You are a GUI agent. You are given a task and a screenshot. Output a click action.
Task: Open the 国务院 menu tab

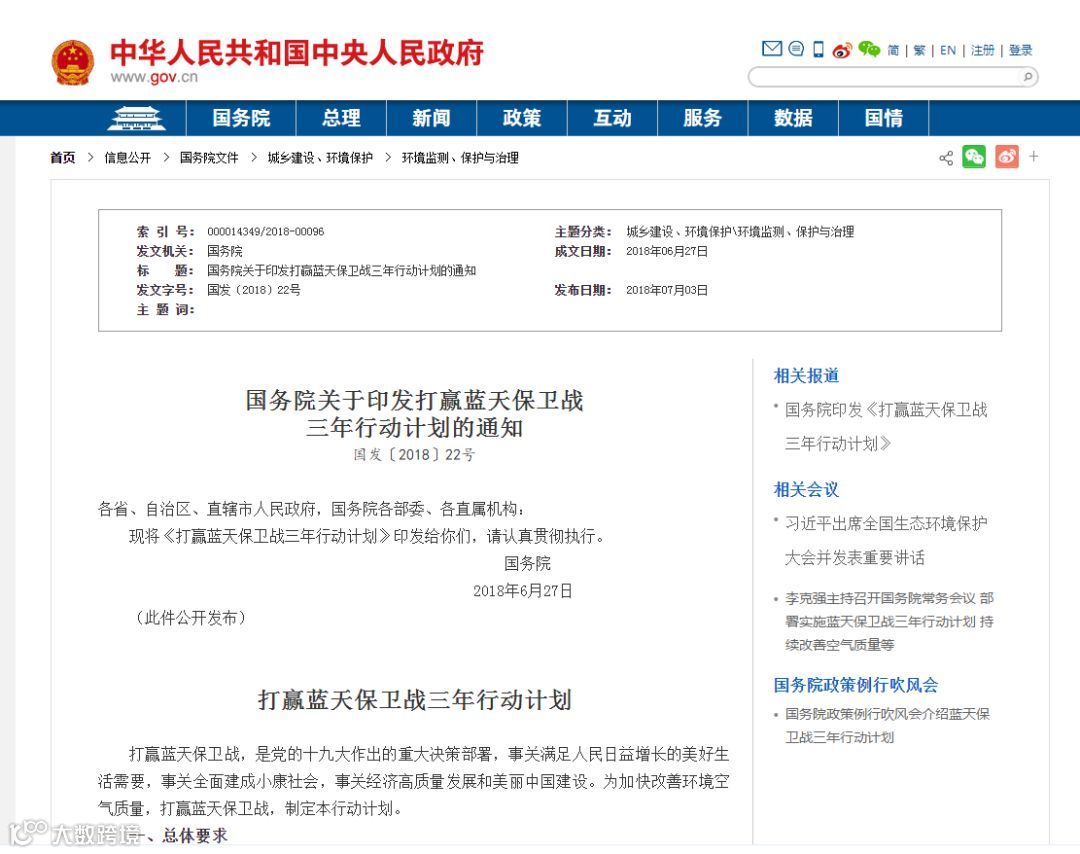(x=241, y=118)
